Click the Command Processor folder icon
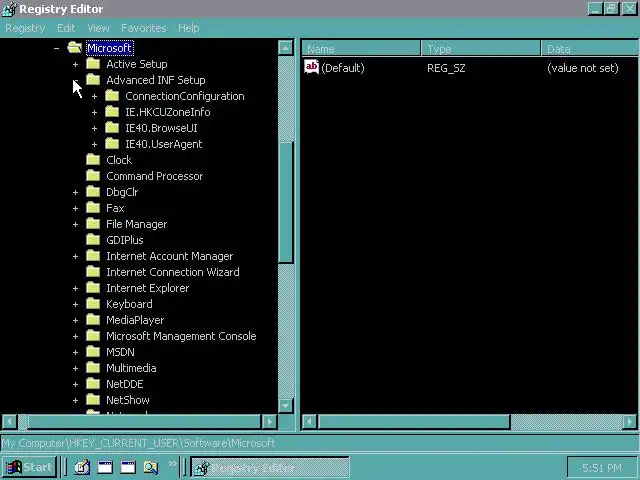Image resolution: width=640 pixels, height=480 pixels. point(93,176)
